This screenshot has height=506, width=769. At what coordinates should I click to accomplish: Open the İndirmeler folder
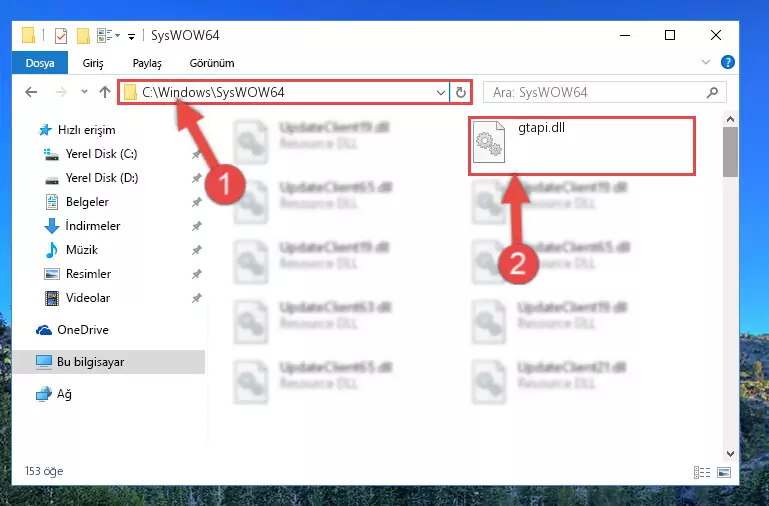82,226
